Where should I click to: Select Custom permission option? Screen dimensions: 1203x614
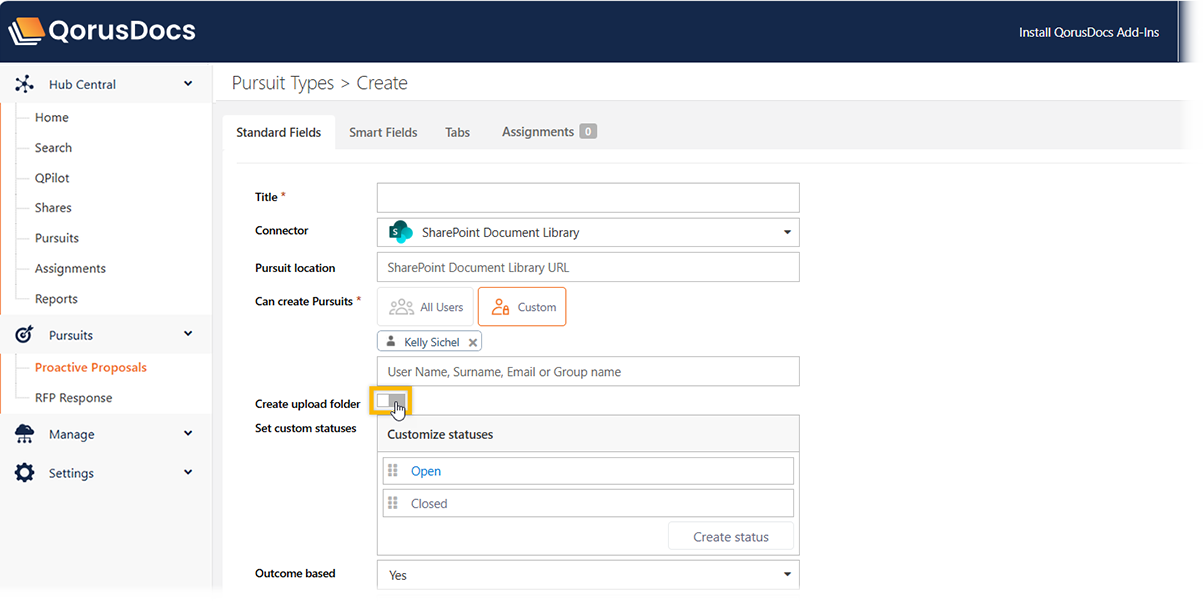pos(522,307)
